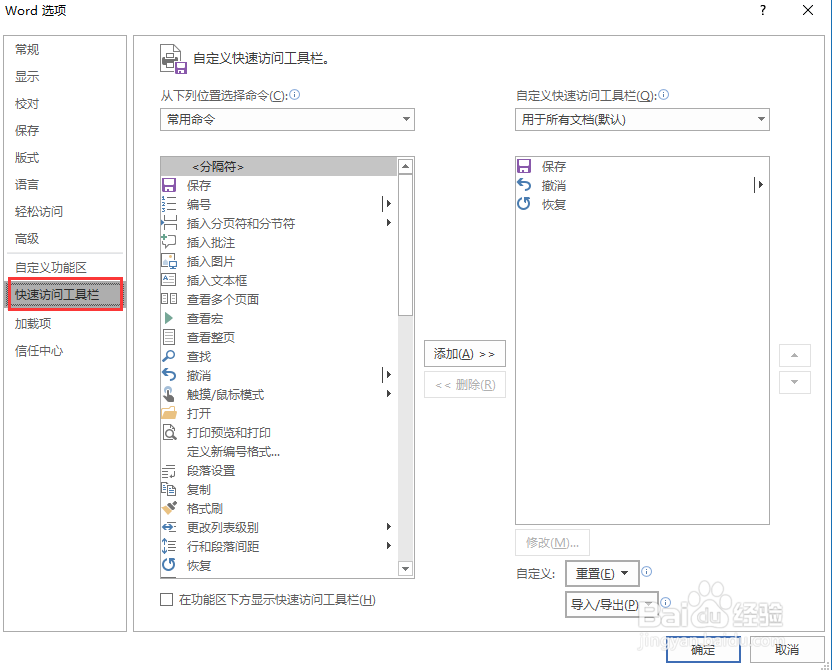
Task: Click info icon next to 从下列位置选择命令
Action: (294, 94)
